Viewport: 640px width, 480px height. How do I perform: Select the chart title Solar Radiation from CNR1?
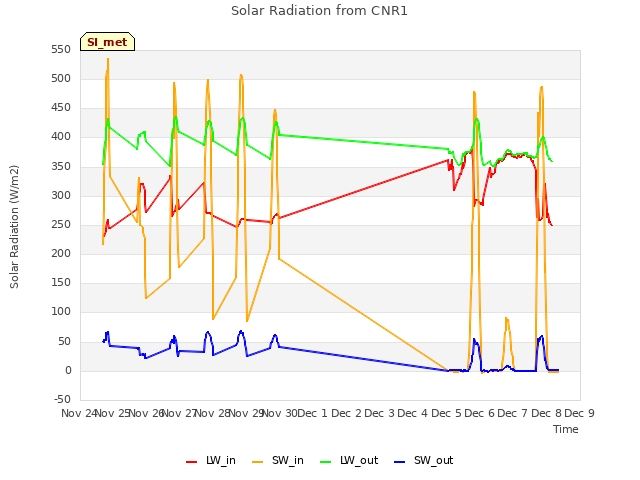(319, 11)
